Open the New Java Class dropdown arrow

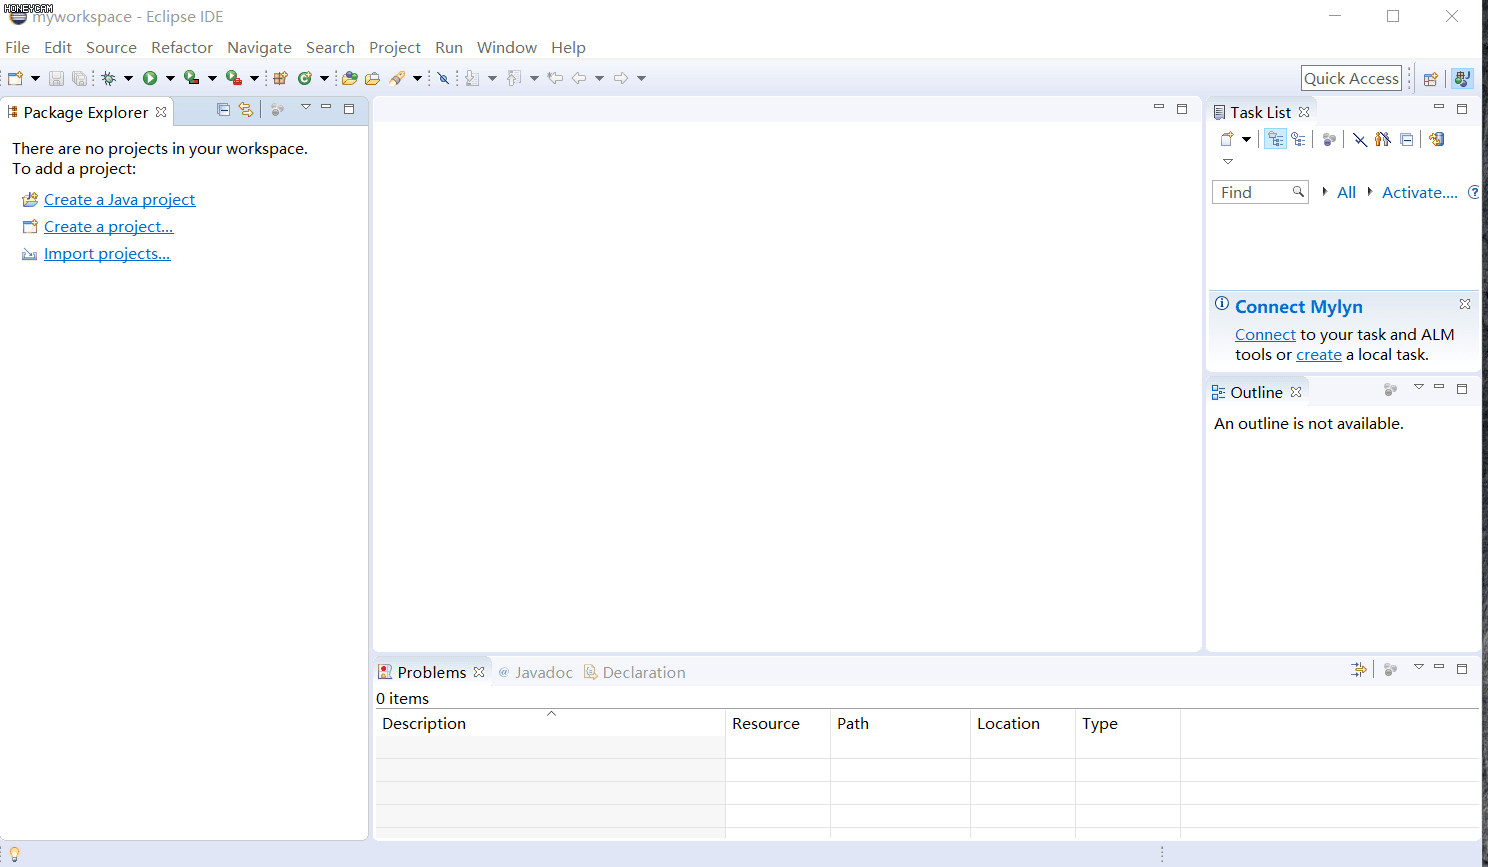(324, 78)
